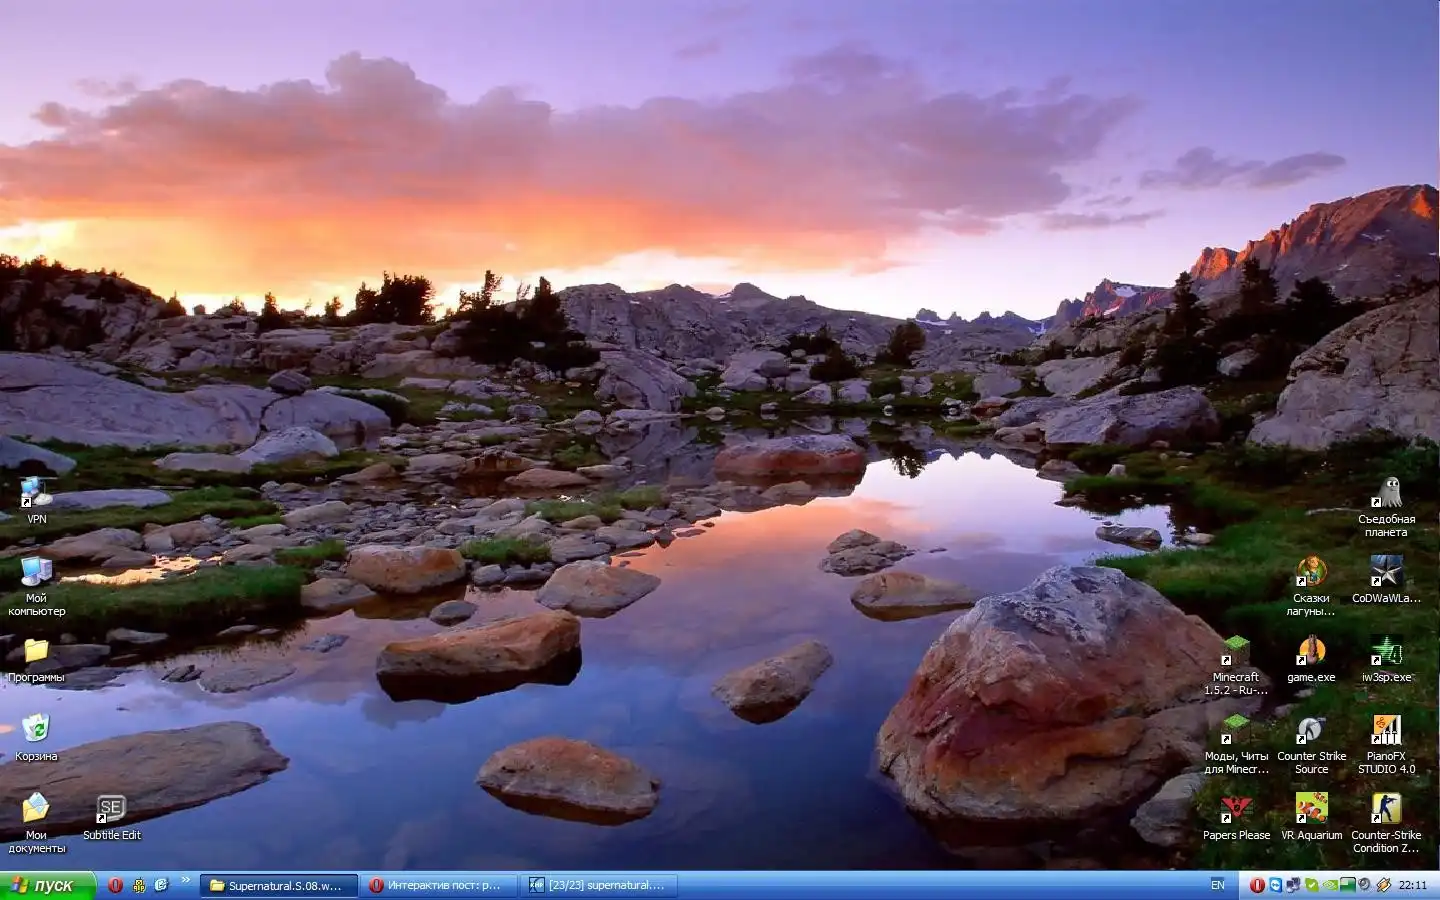This screenshot has width=1440, height=900.
Task: Select the Съедобная планета ghost icon
Action: (1386, 494)
